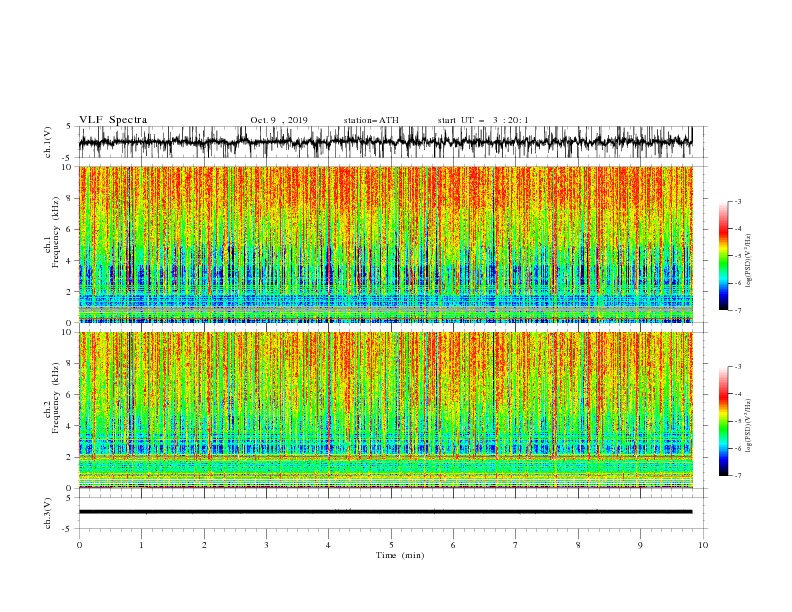This screenshot has width=792, height=612.
Task: Click the "9" minute tick label
Action: point(640,545)
